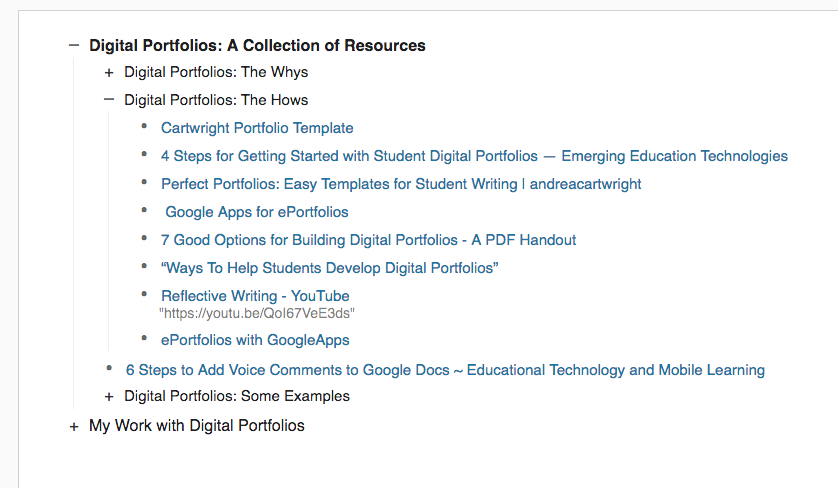Expand 'Digital Portfolios: The Whys' section

tap(109, 72)
